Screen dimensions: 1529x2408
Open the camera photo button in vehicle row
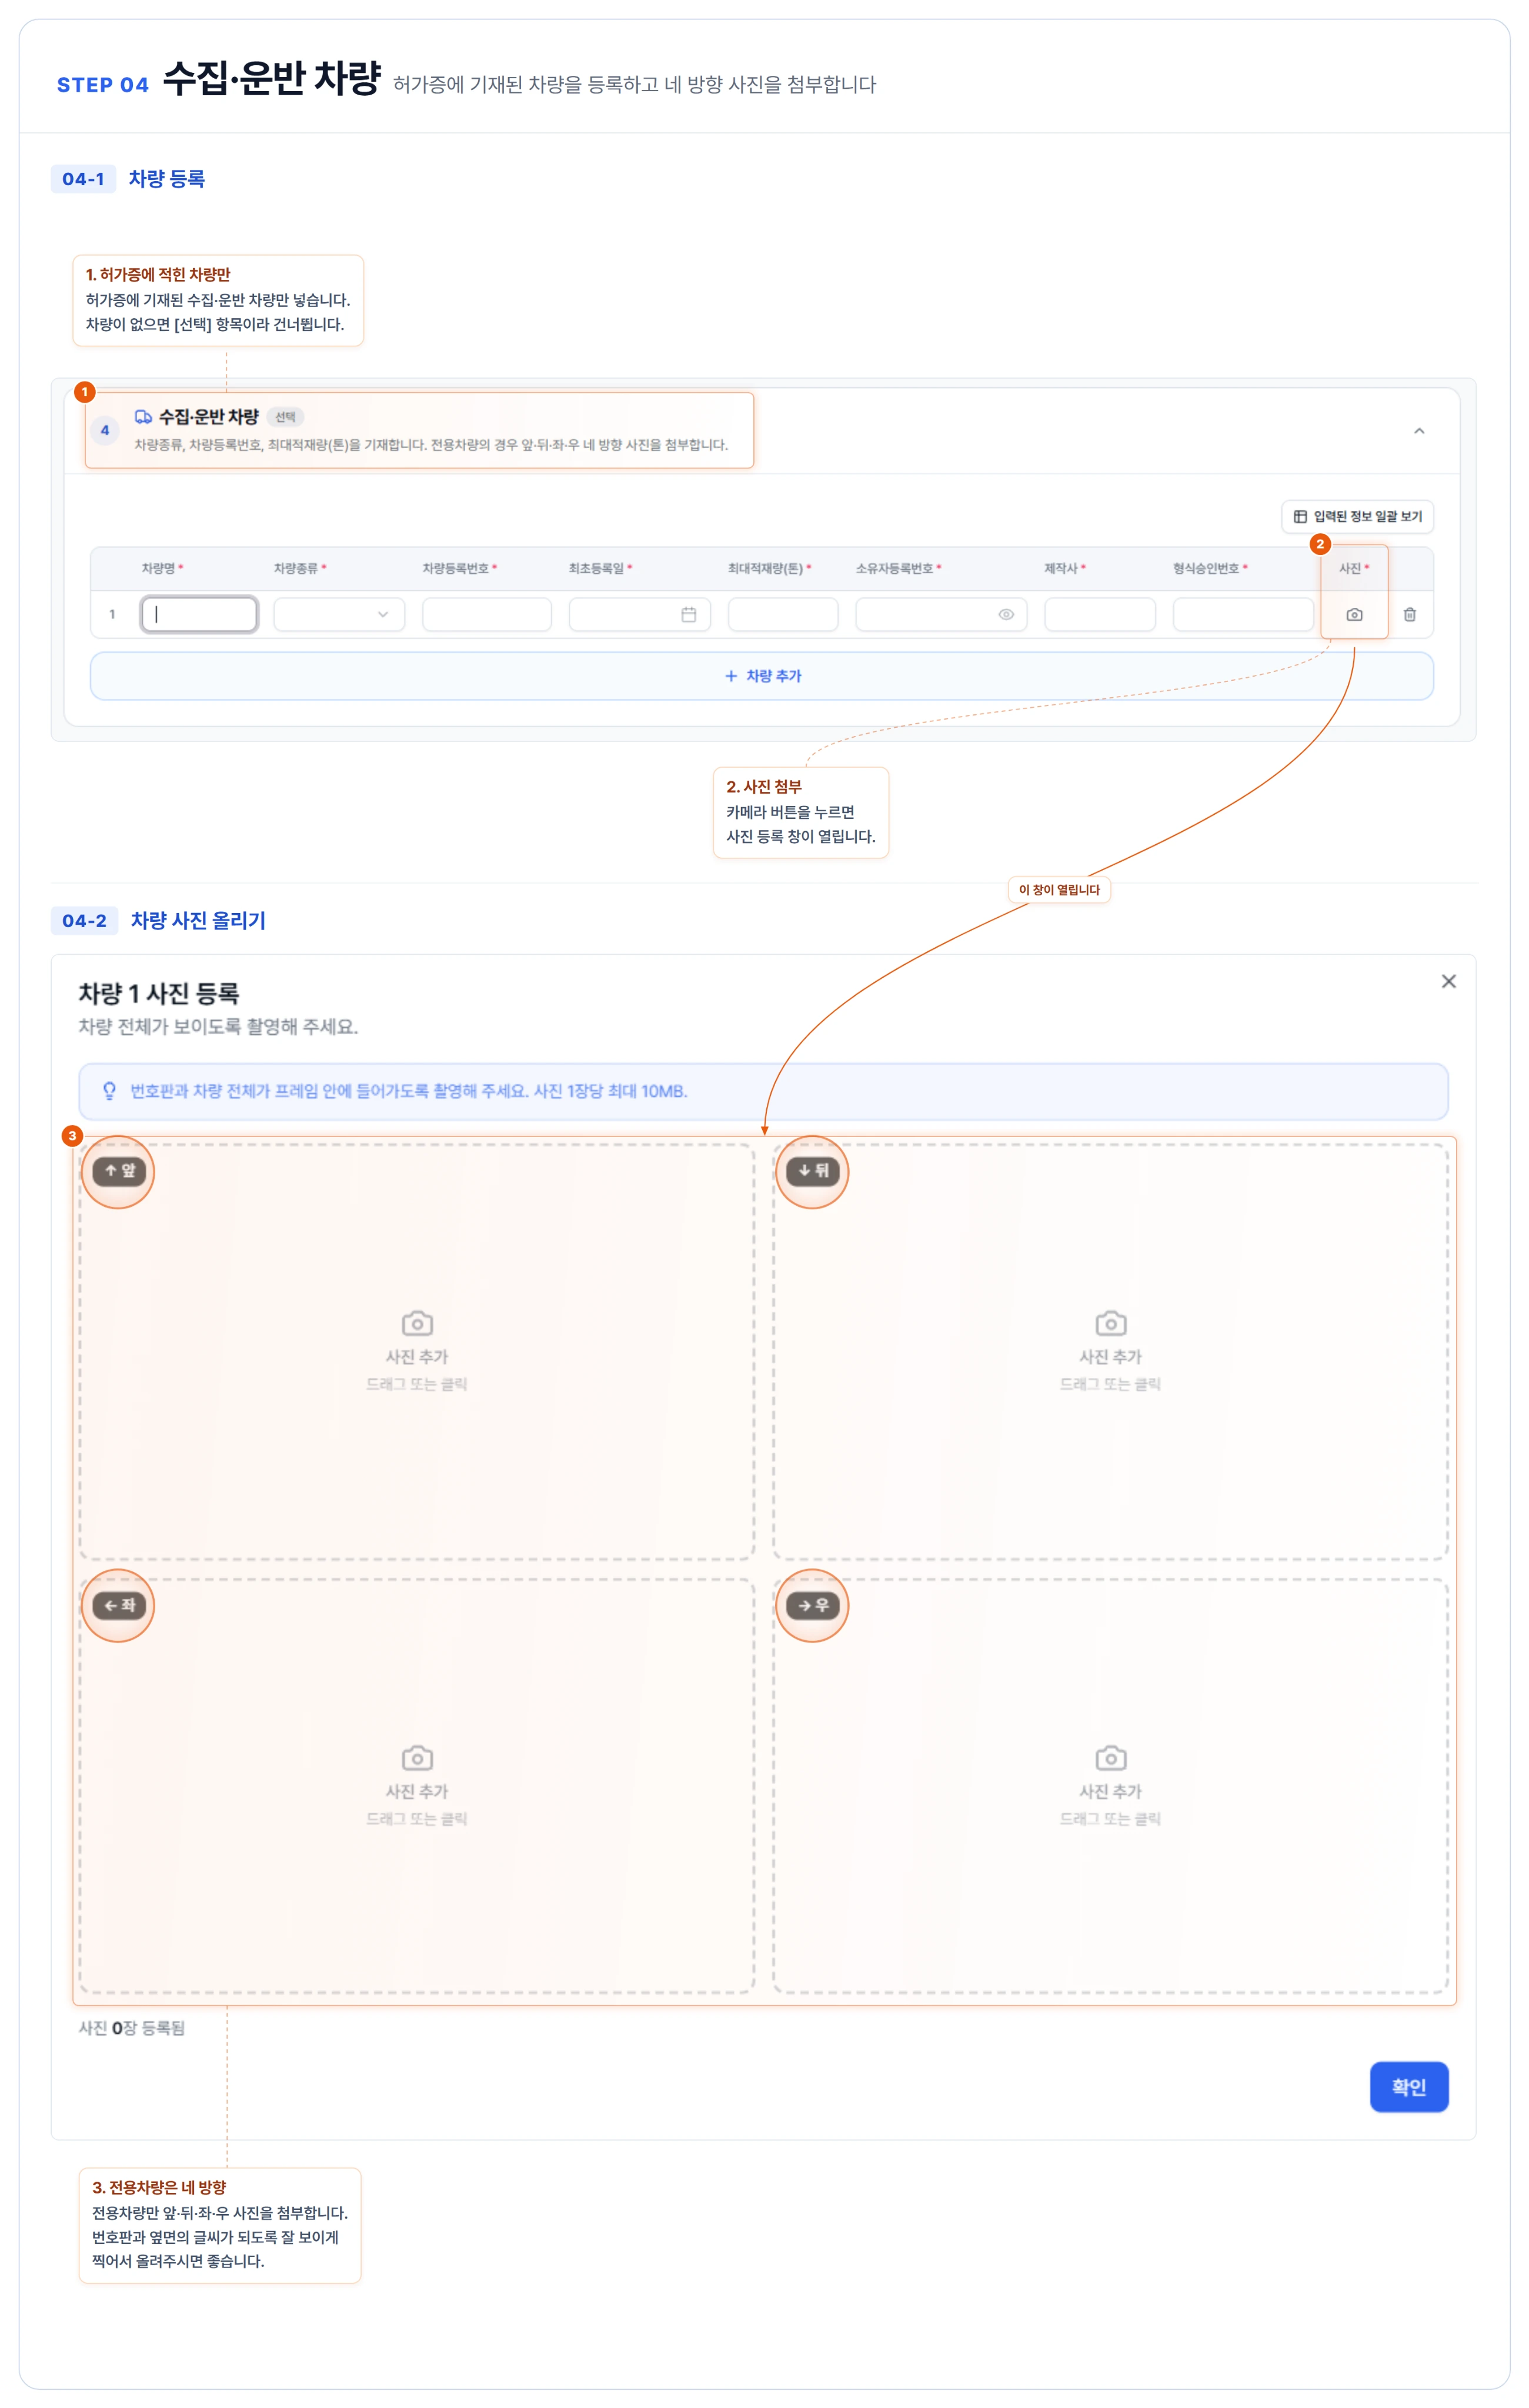point(1354,614)
